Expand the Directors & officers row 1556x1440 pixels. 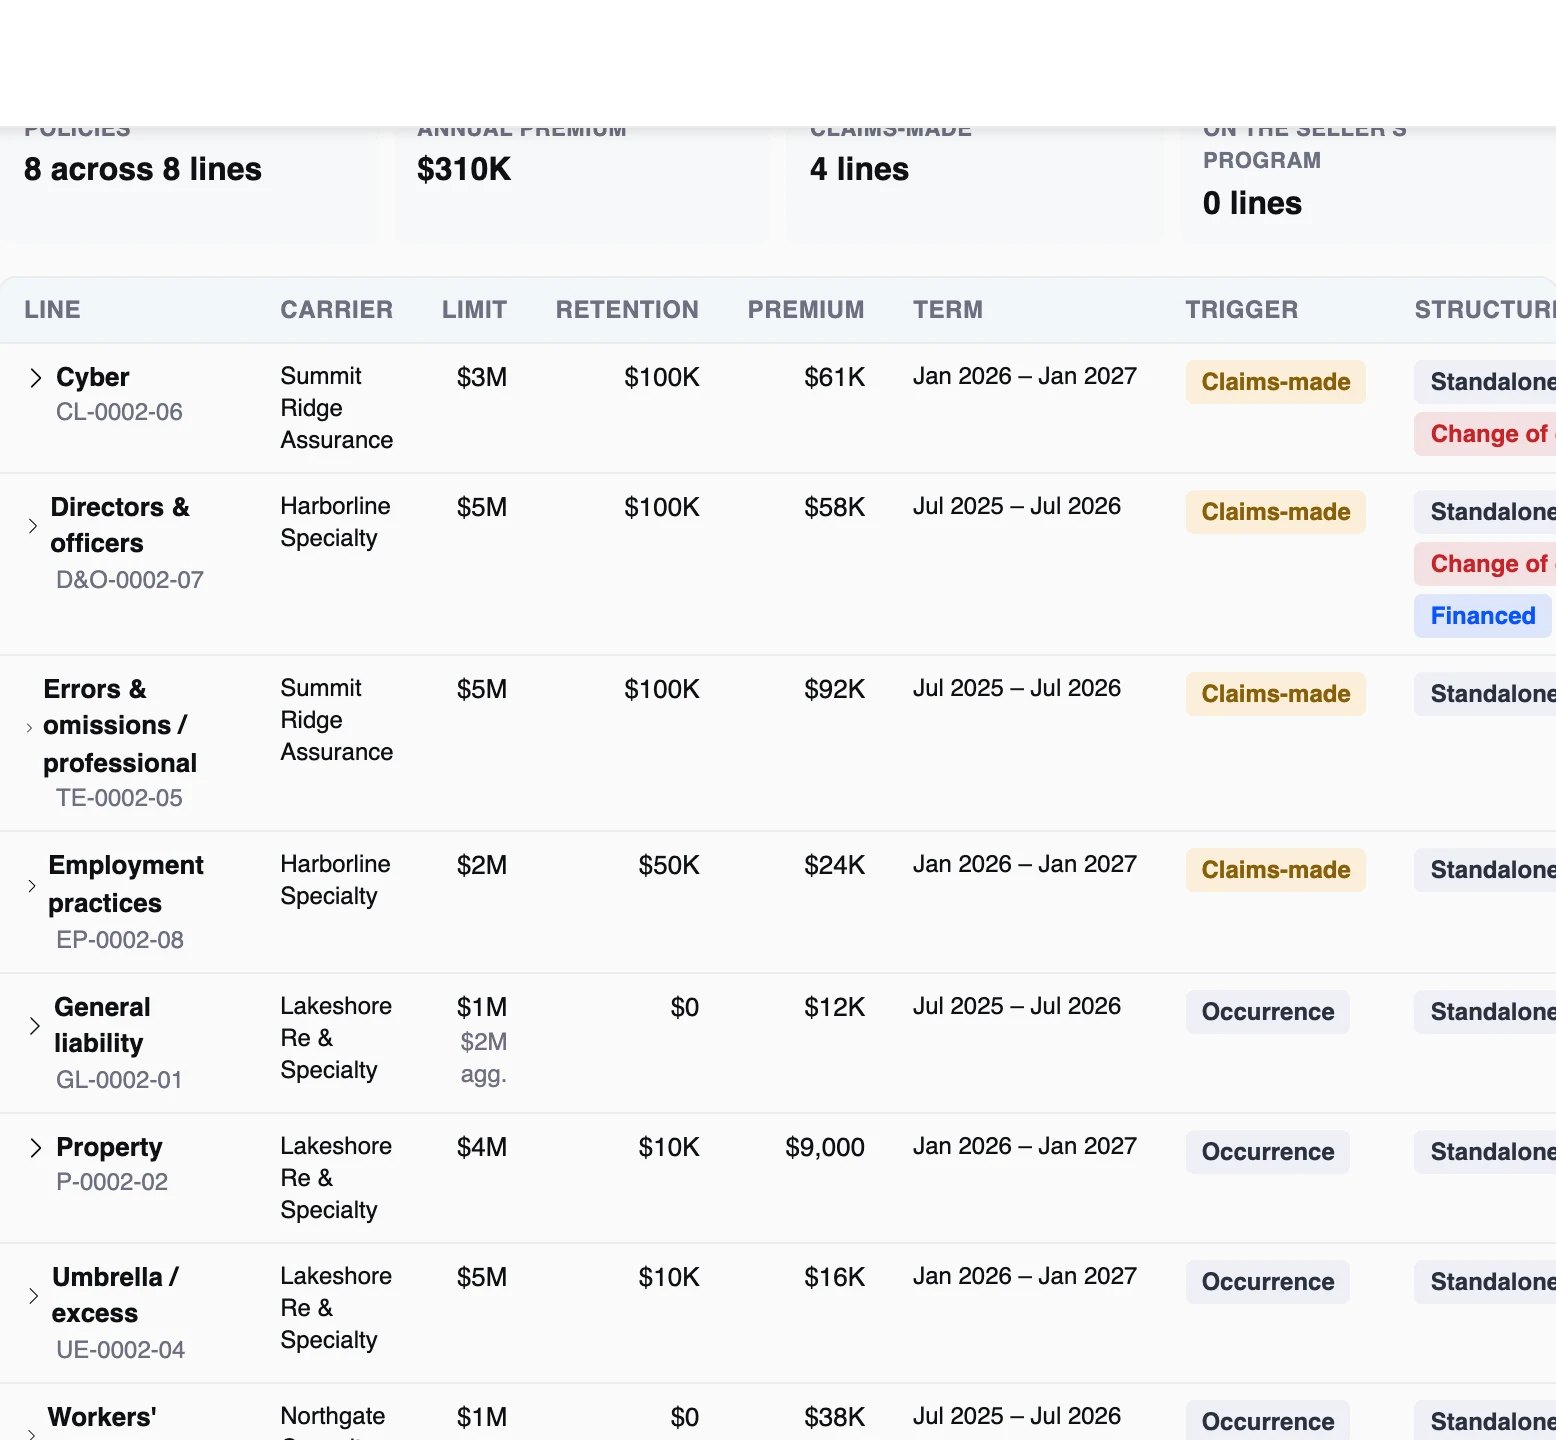coord(32,526)
